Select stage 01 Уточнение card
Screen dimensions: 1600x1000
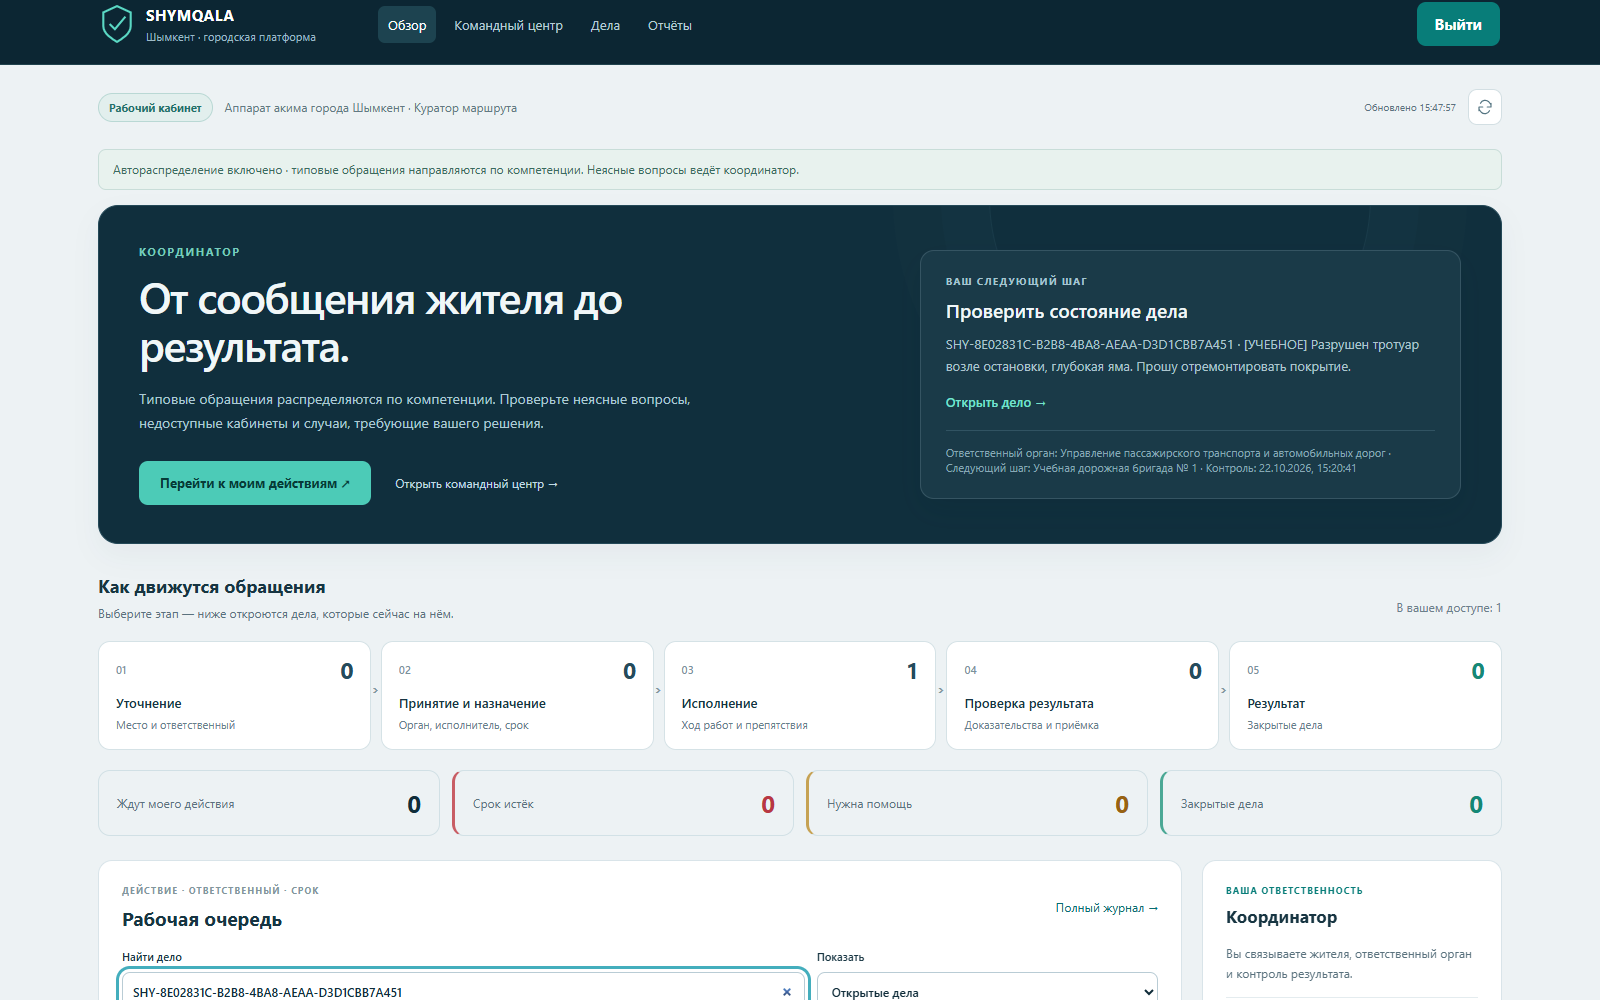234,695
